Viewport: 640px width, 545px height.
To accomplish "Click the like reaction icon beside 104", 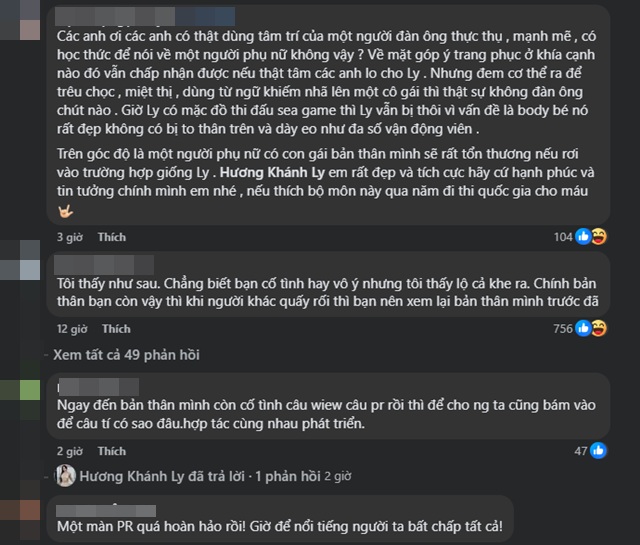I will (x=584, y=236).
